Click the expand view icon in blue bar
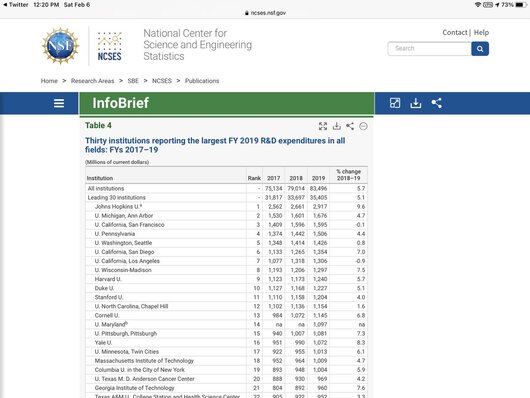Image resolution: width=530 pixels, height=398 pixels. [395, 103]
